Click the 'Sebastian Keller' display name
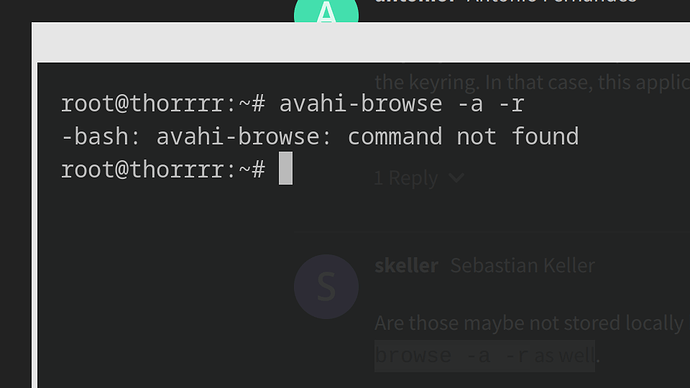690x388 pixels. 522,266
